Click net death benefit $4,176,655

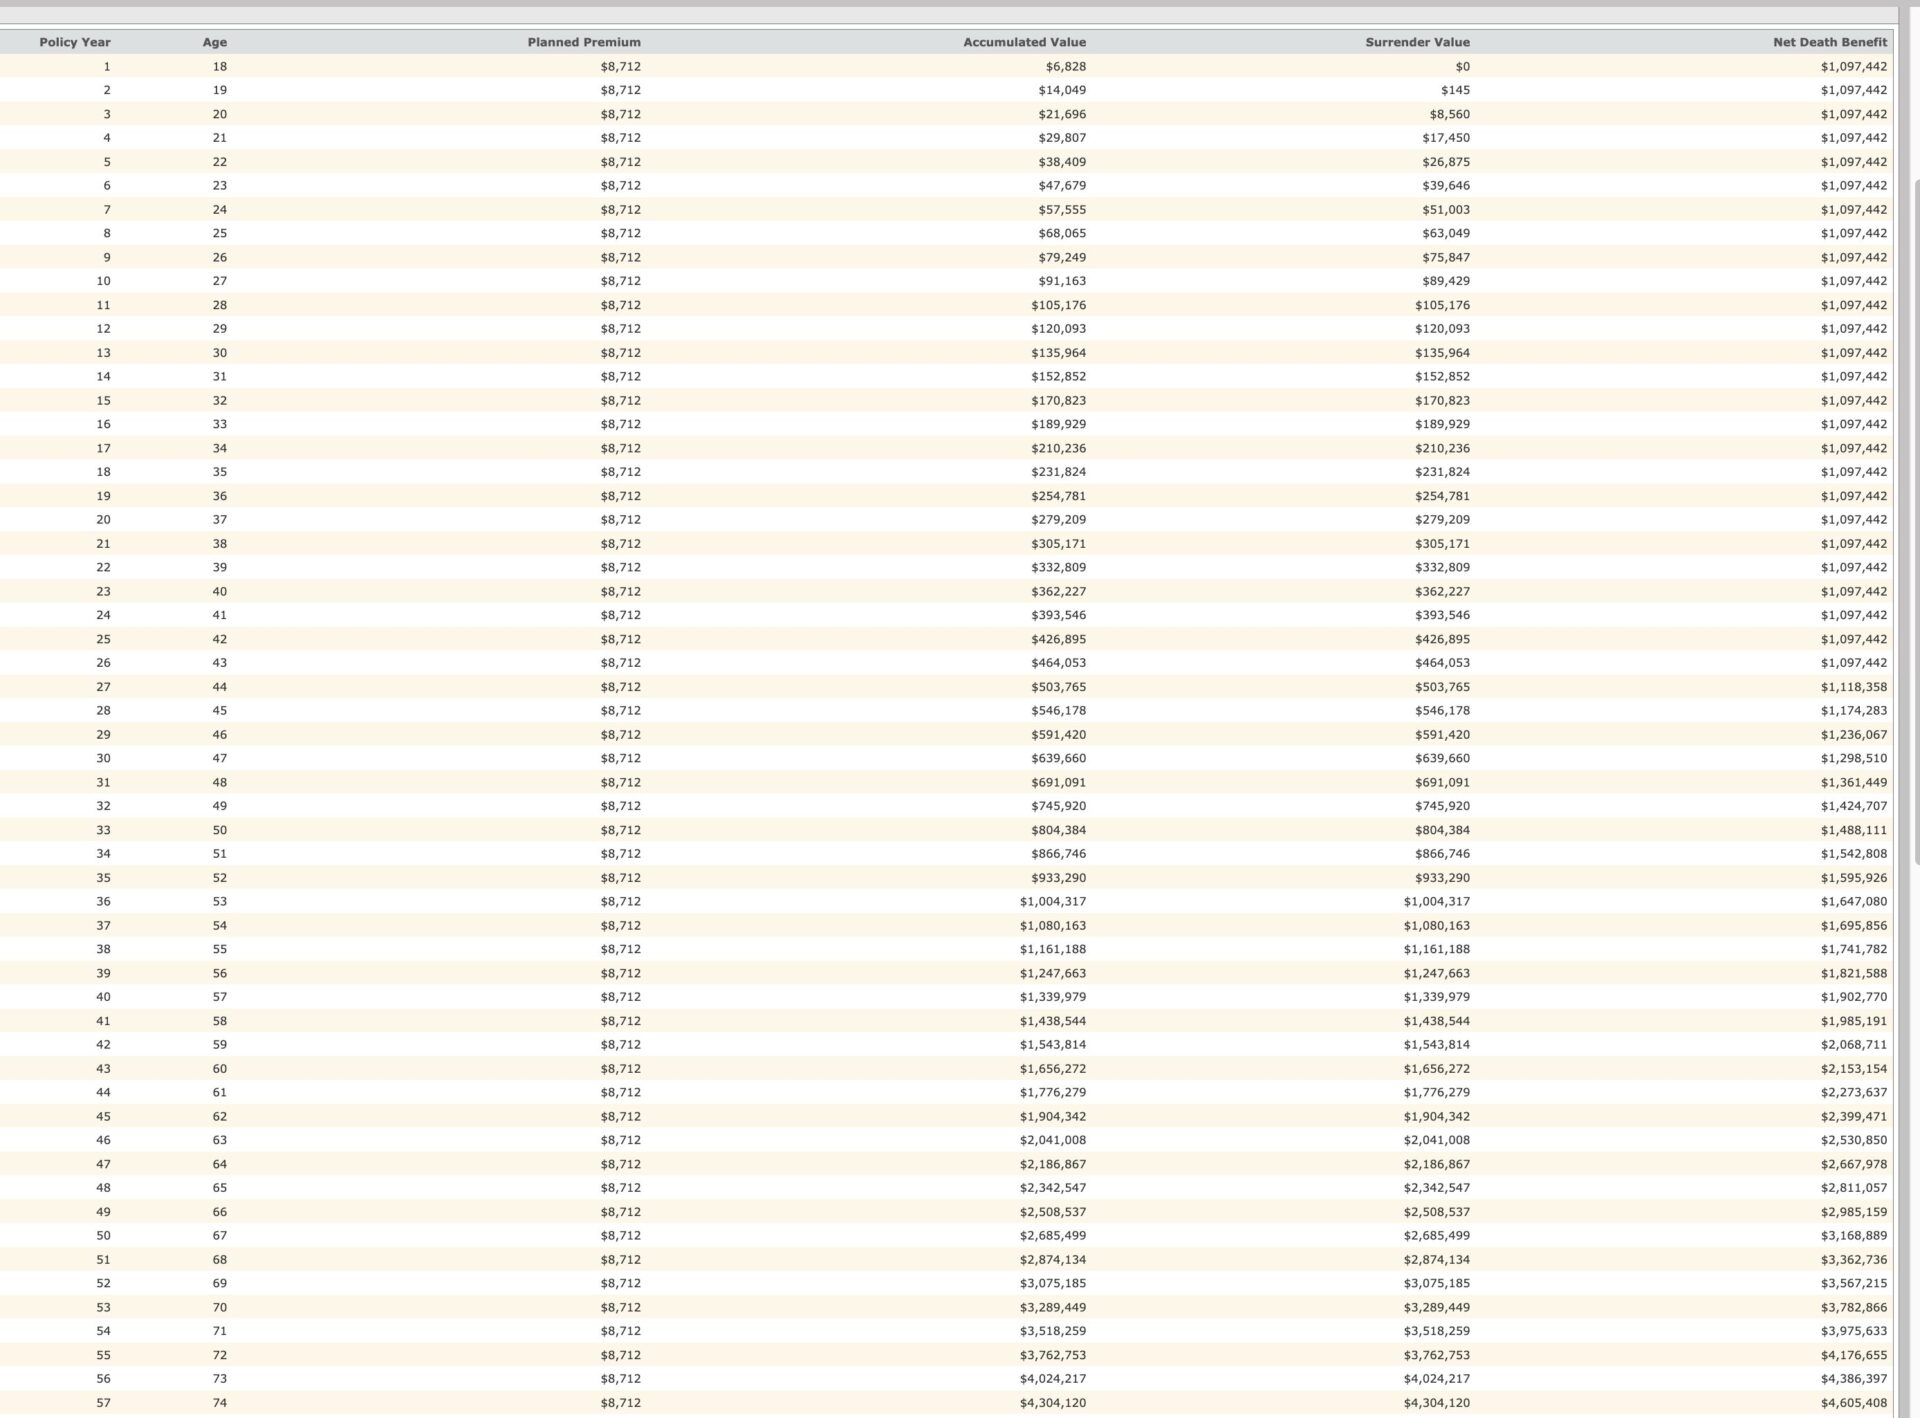pos(1854,1355)
